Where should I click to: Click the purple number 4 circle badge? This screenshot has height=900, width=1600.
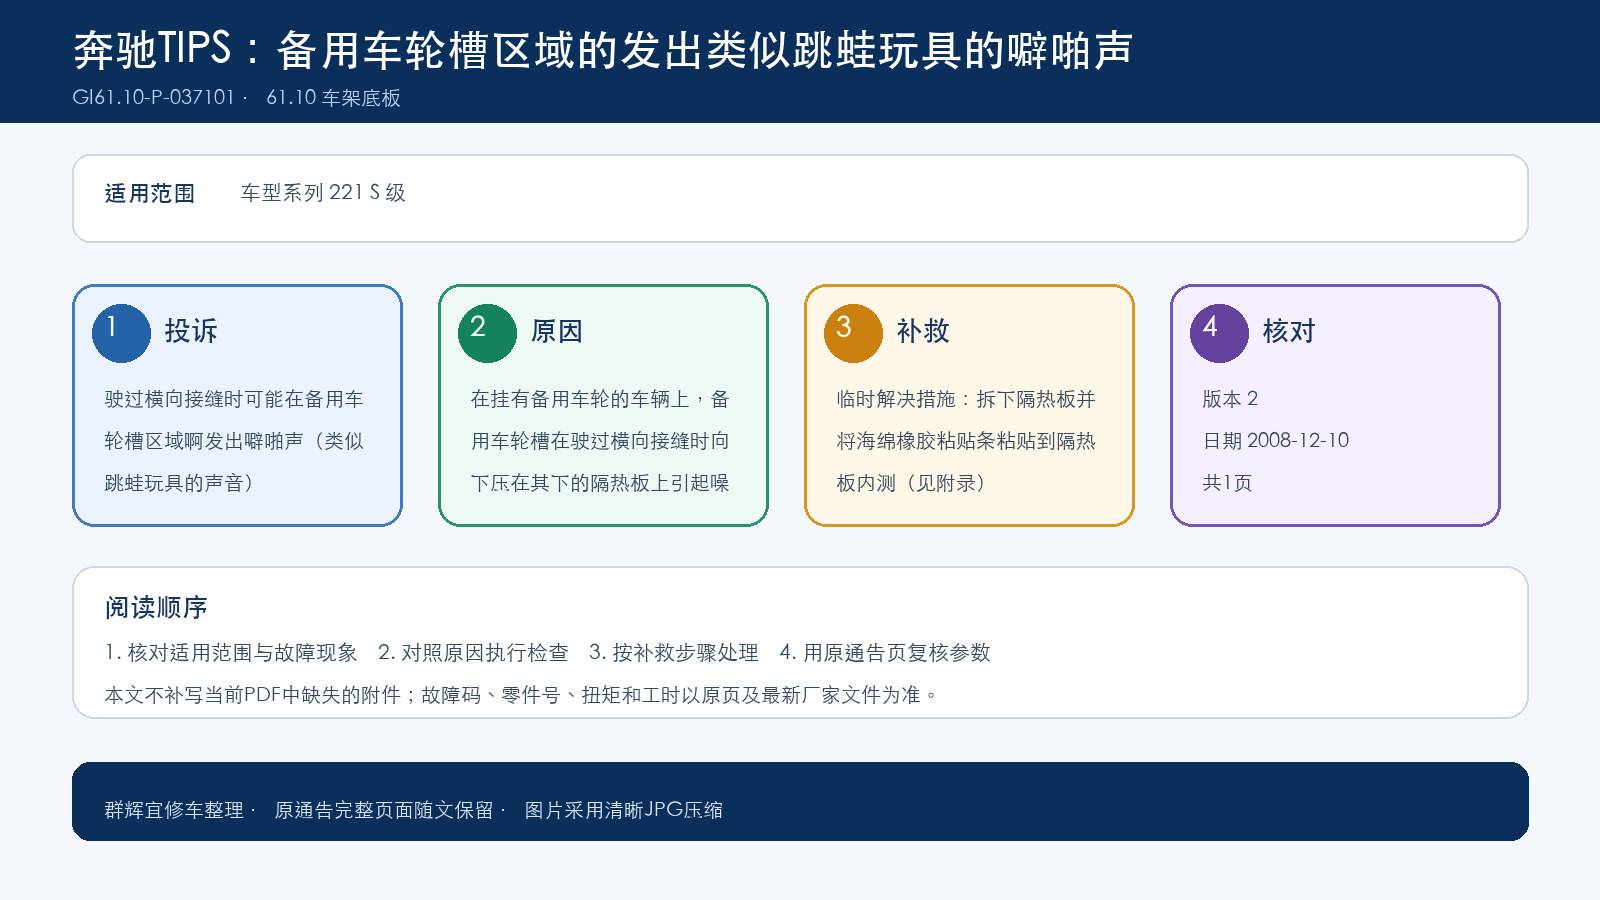coord(1219,333)
